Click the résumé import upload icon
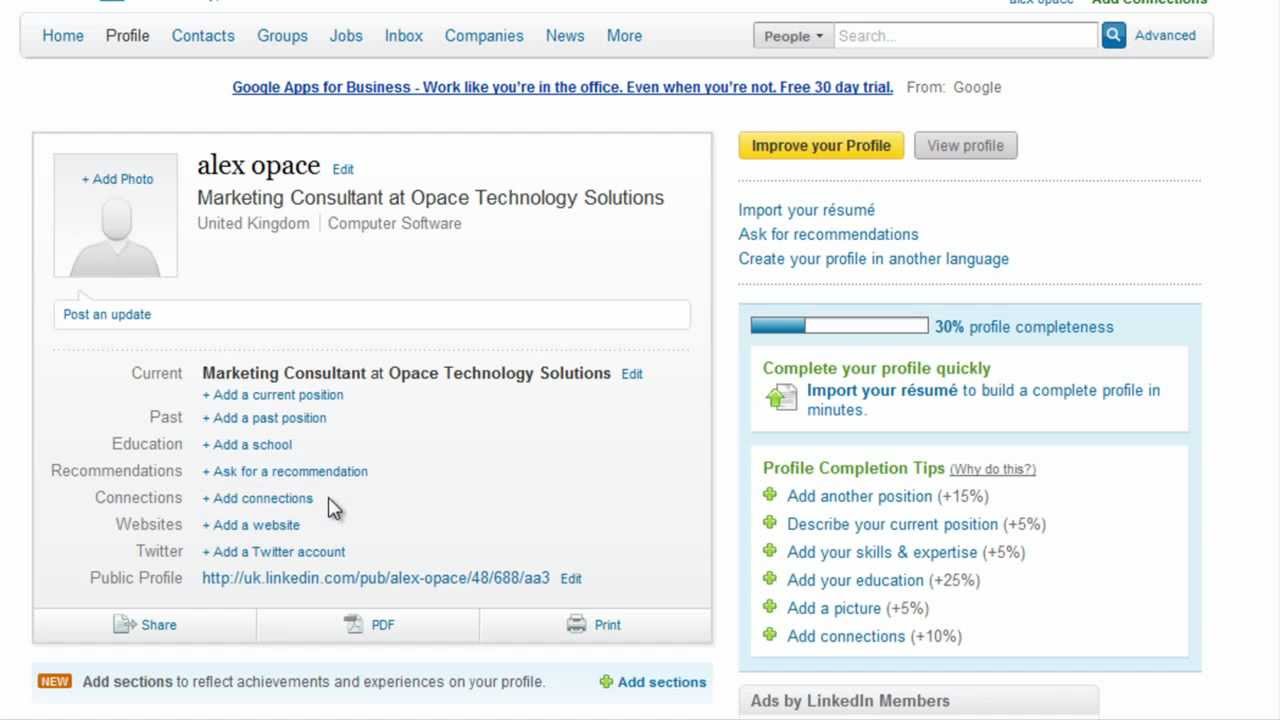Screen dimensions: 1280x720 [781, 398]
